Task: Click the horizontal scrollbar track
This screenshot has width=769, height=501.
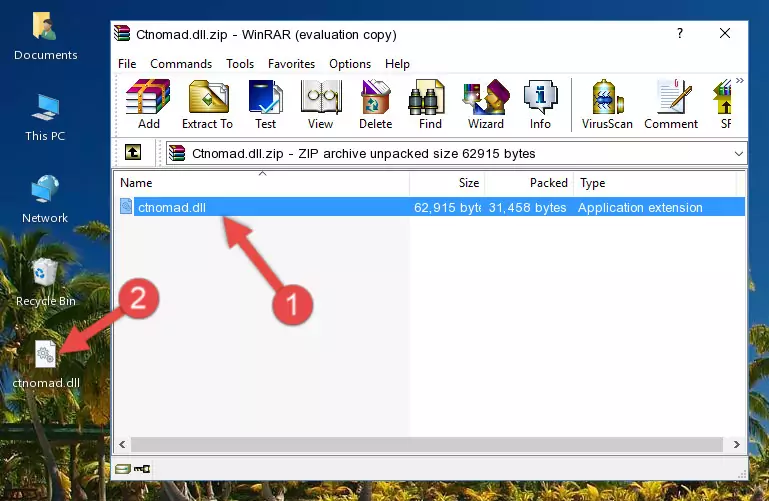Action: (427, 444)
